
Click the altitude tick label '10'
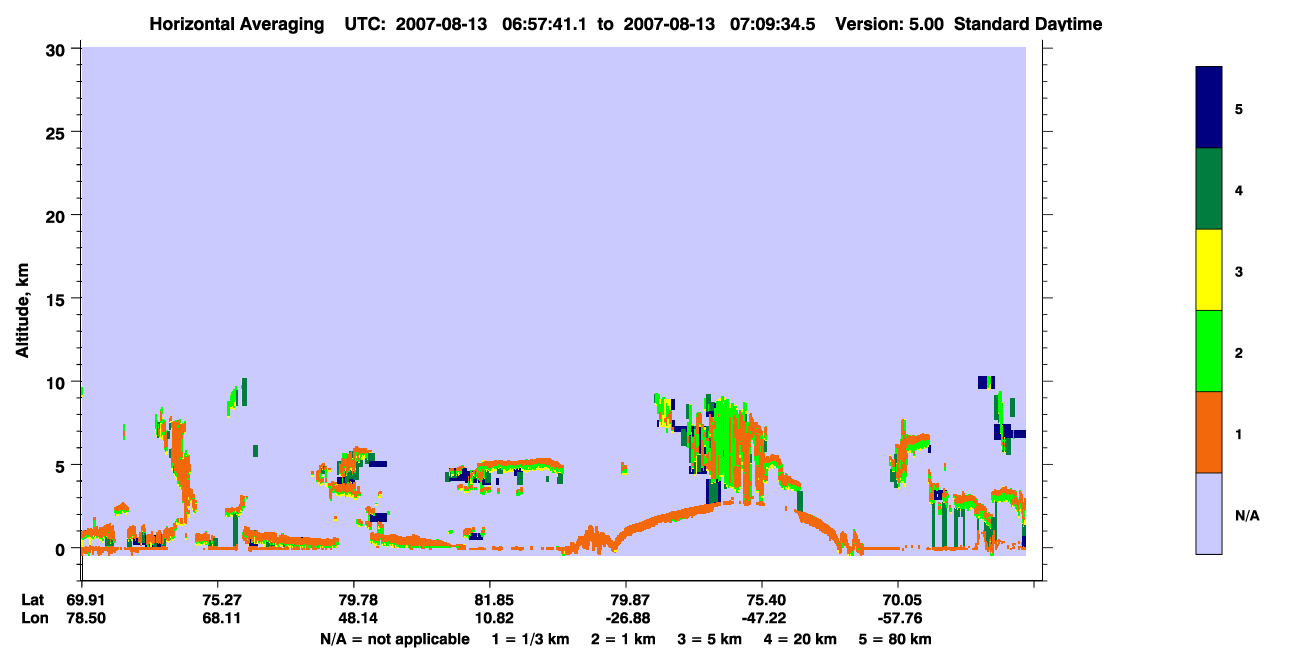pyautogui.click(x=58, y=382)
